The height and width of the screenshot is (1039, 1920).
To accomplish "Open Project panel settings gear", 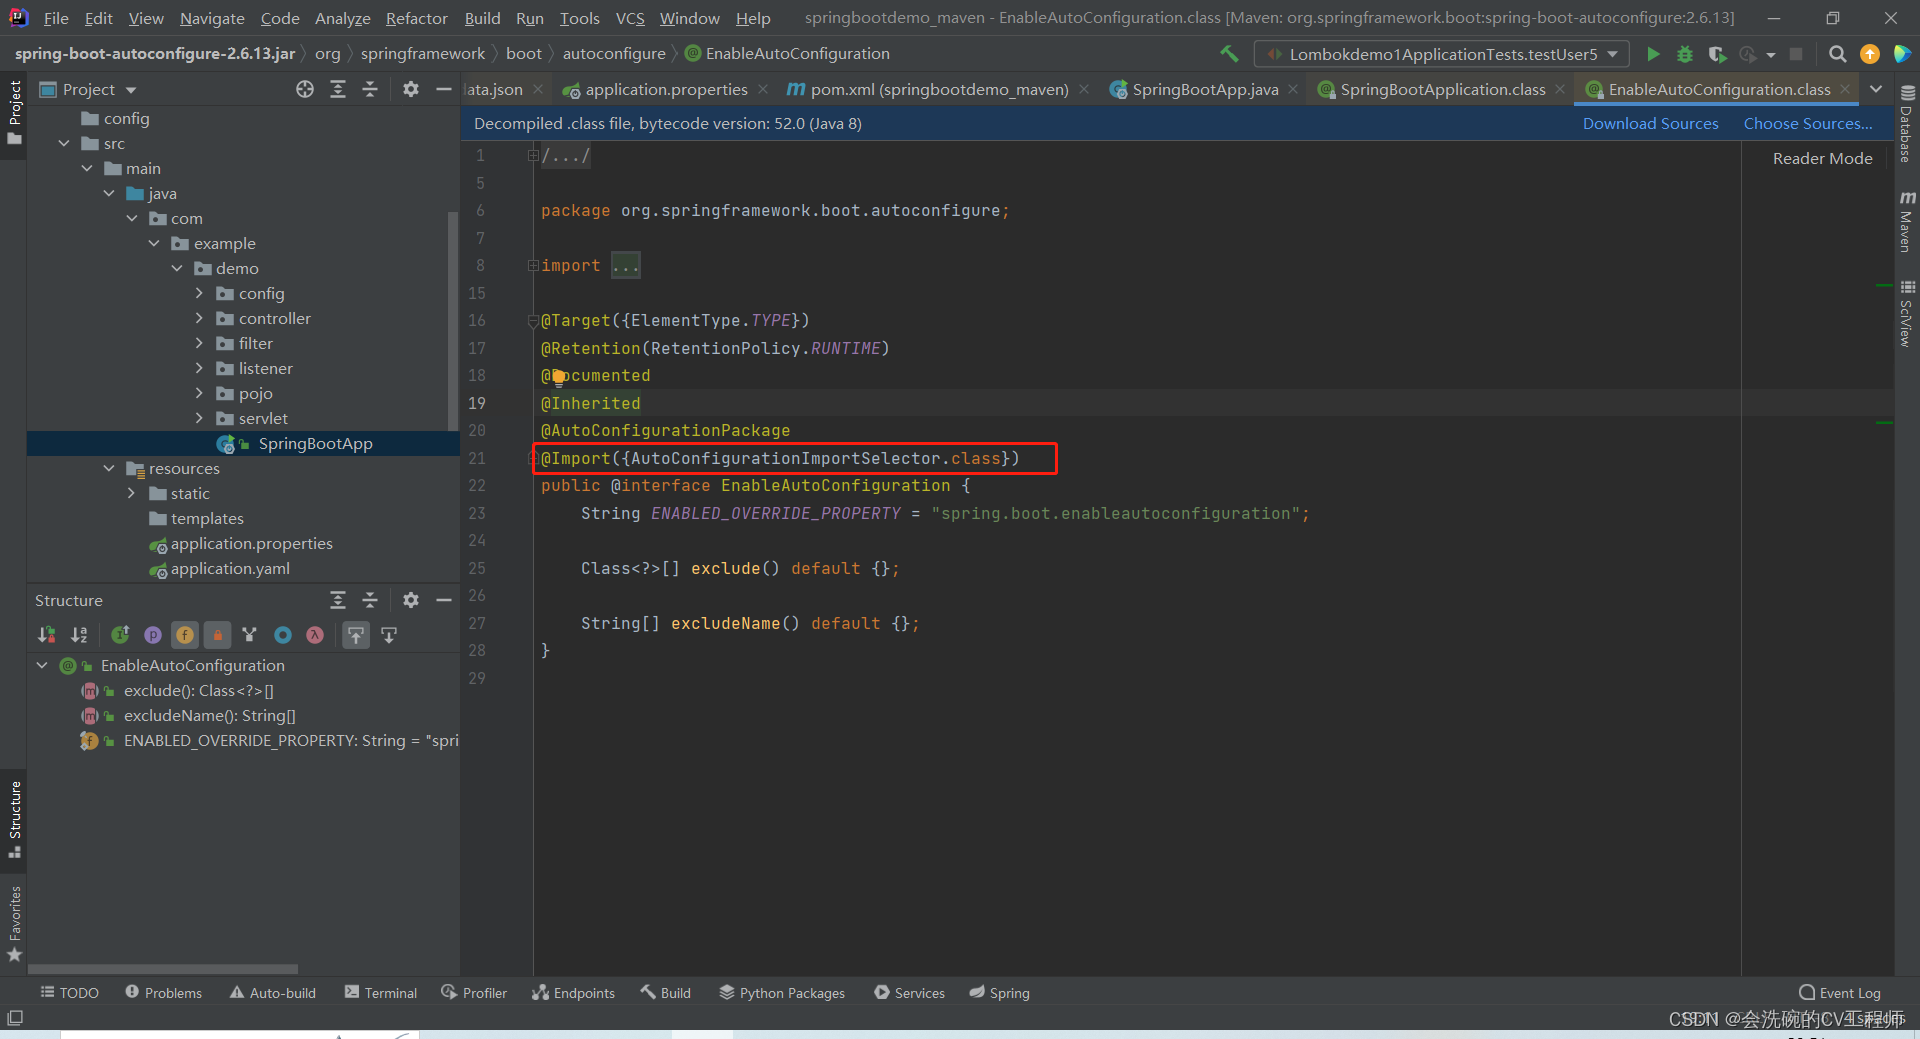I will click(410, 89).
